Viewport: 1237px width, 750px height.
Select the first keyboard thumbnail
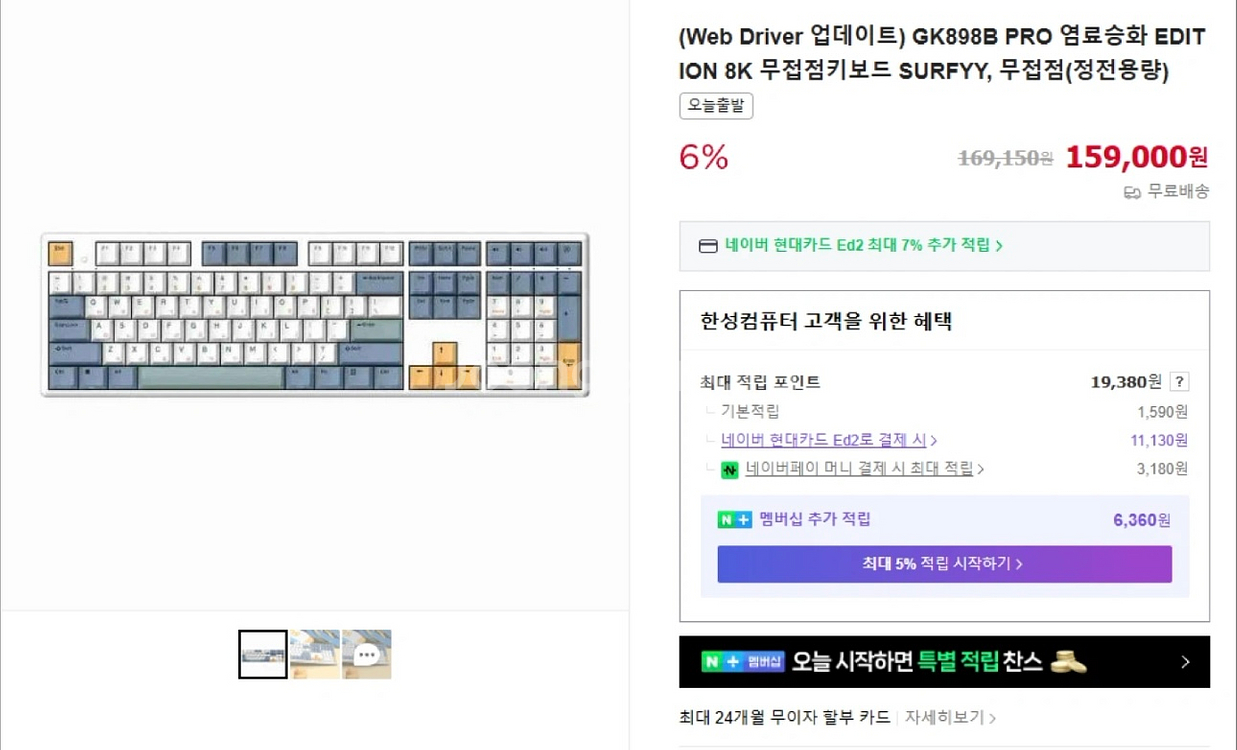click(x=263, y=653)
